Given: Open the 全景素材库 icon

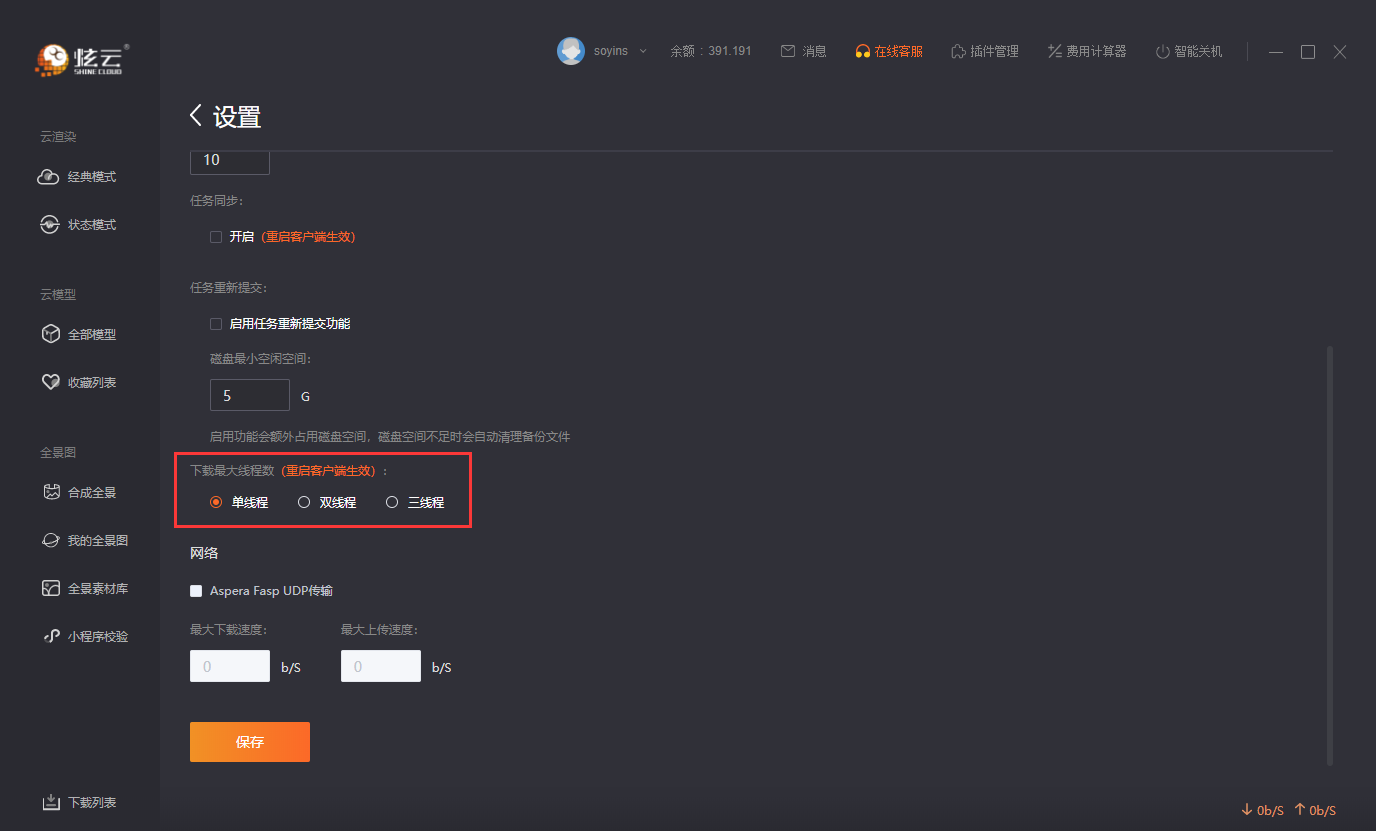Looking at the screenshot, I should coord(51,588).
